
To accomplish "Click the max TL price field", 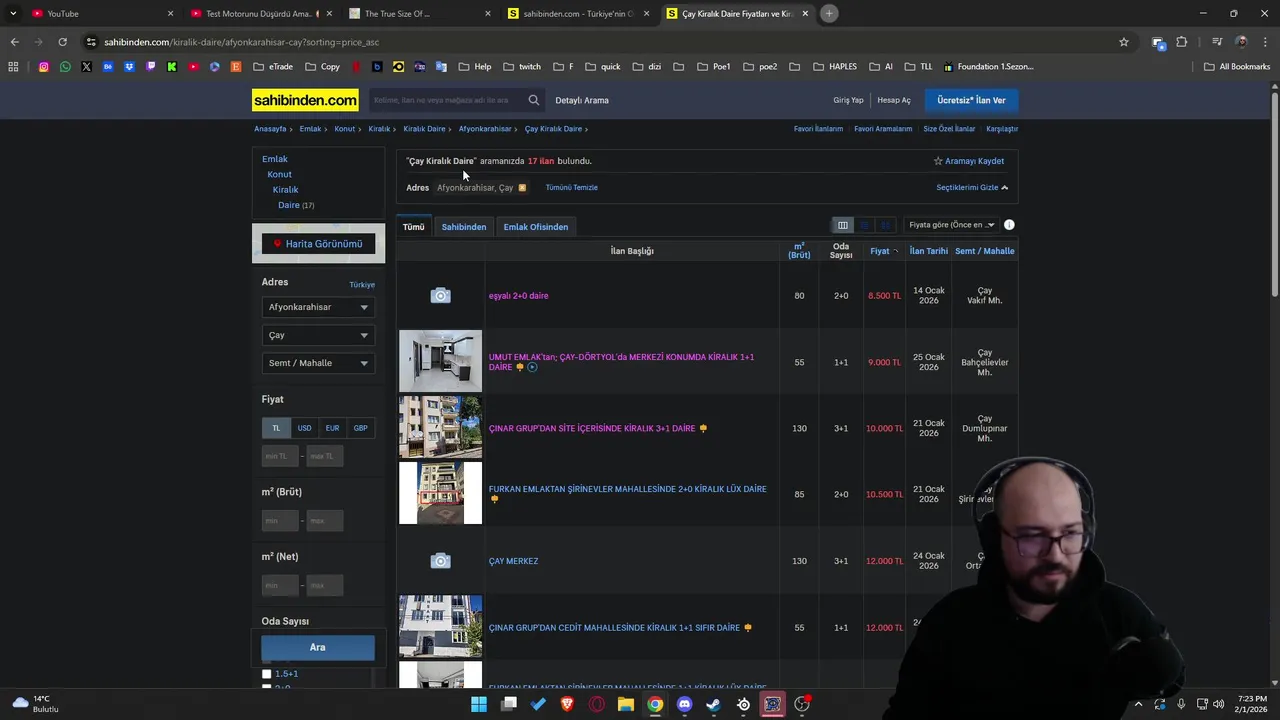I will coord(324,456).
